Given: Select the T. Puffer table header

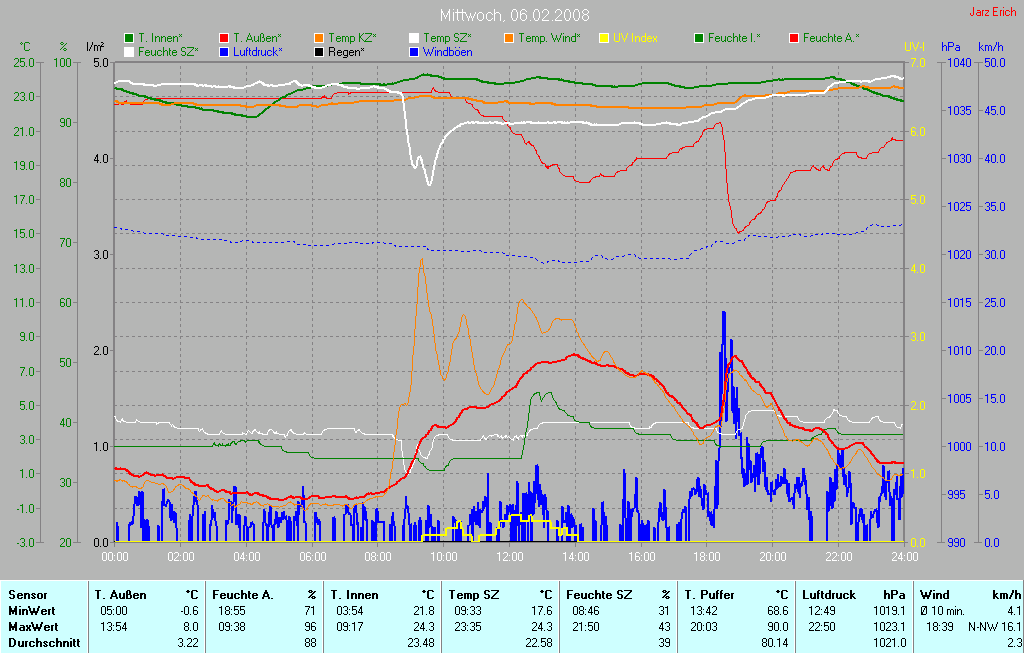Looking at the screenshot, I should pos(710,594).
